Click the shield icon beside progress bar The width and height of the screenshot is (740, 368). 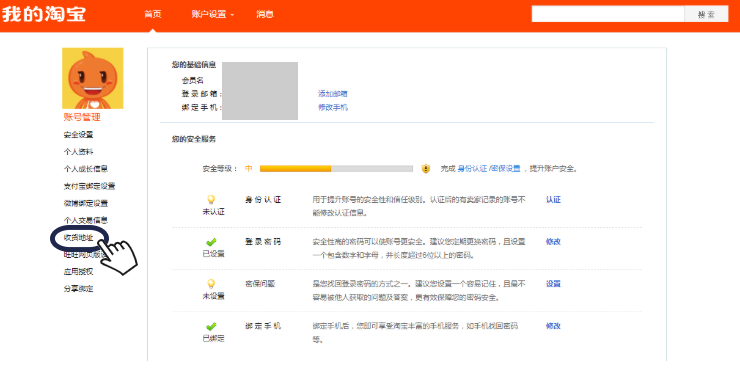pos(426,168)
